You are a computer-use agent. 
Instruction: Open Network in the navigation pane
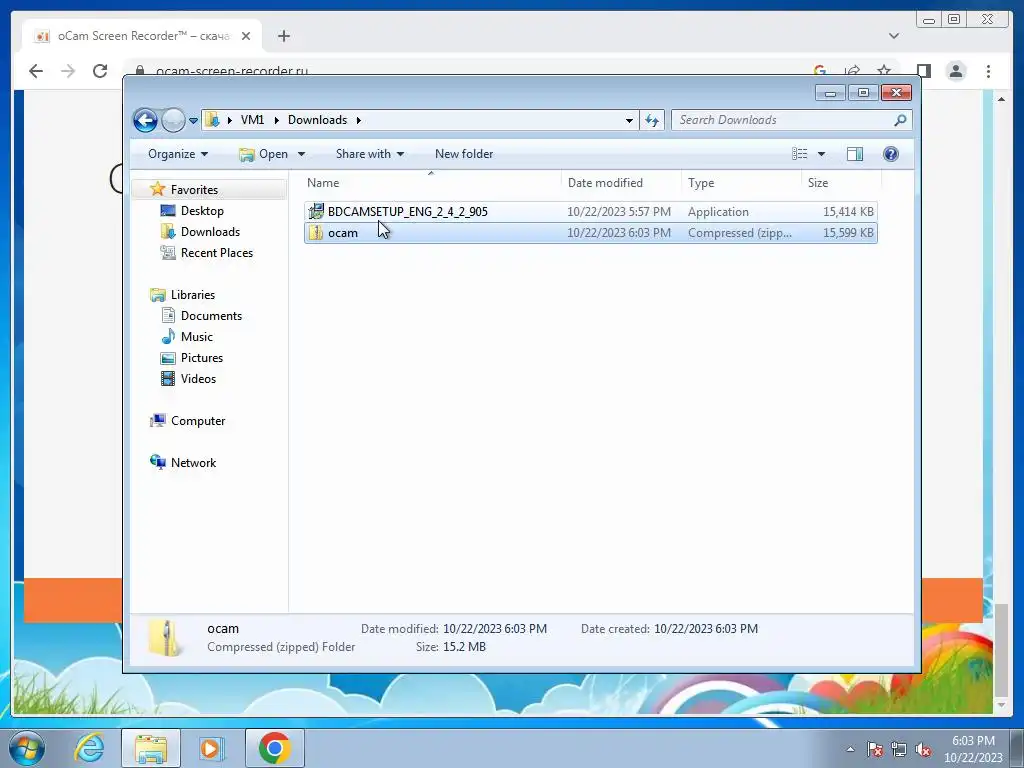[x=193, y=463]
